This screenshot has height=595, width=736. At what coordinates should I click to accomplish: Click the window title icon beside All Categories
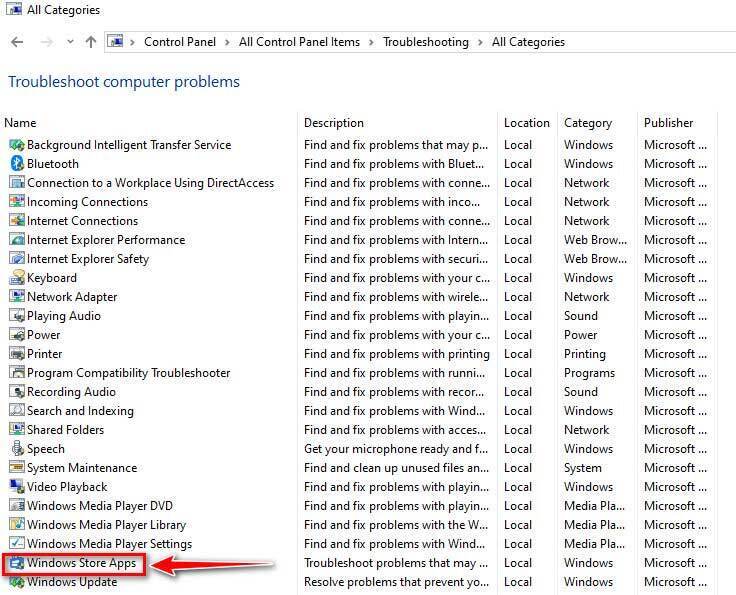pos(14,9)
